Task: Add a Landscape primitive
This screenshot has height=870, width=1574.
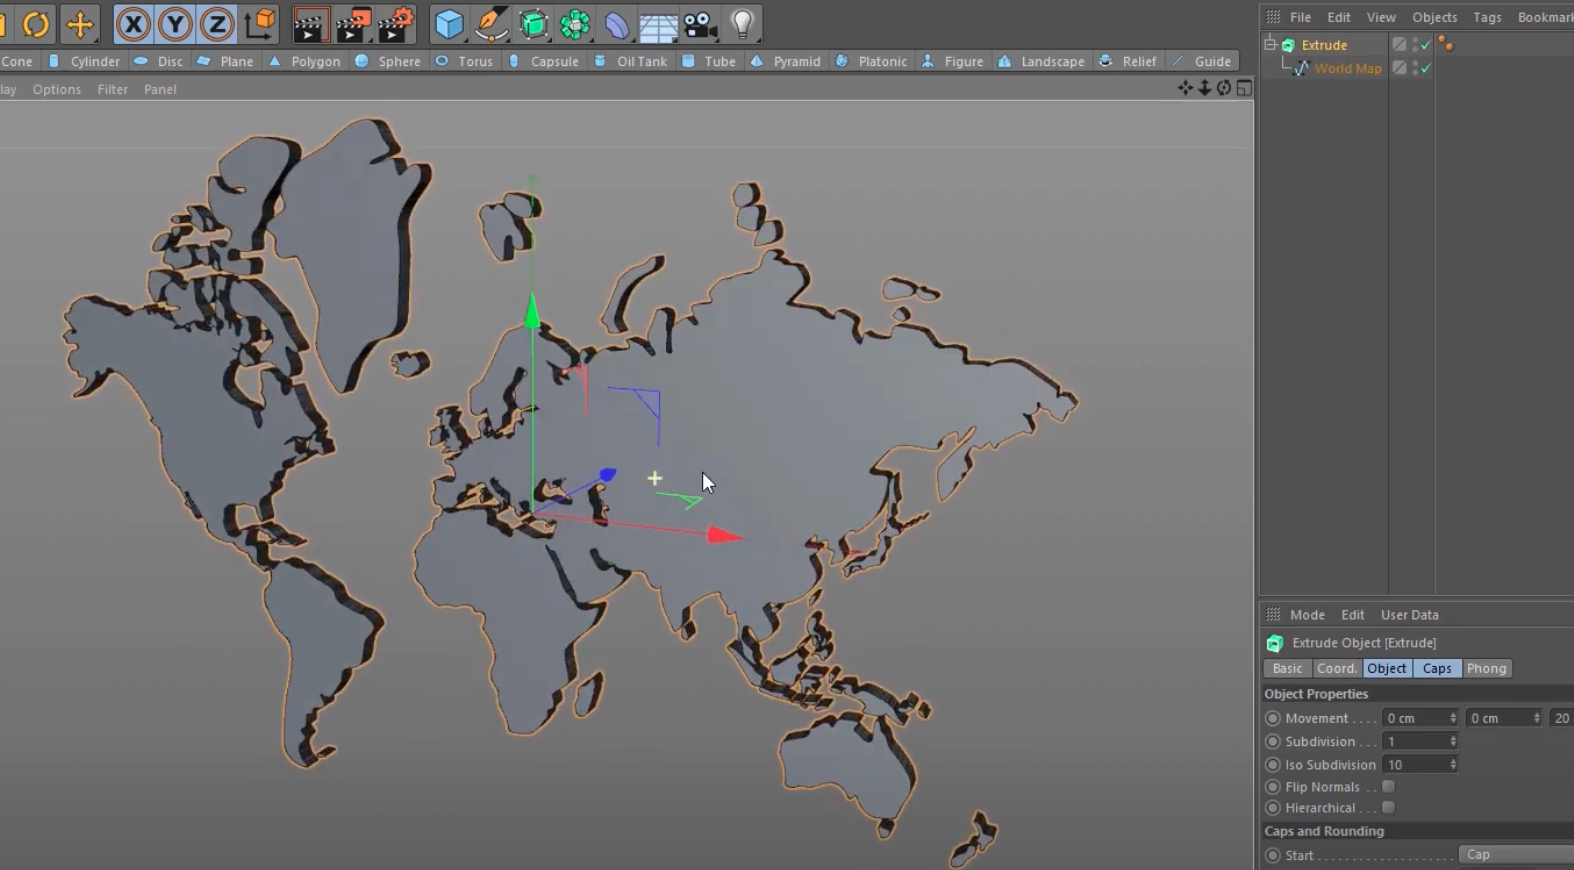Action: click(x=1041, y=61)
